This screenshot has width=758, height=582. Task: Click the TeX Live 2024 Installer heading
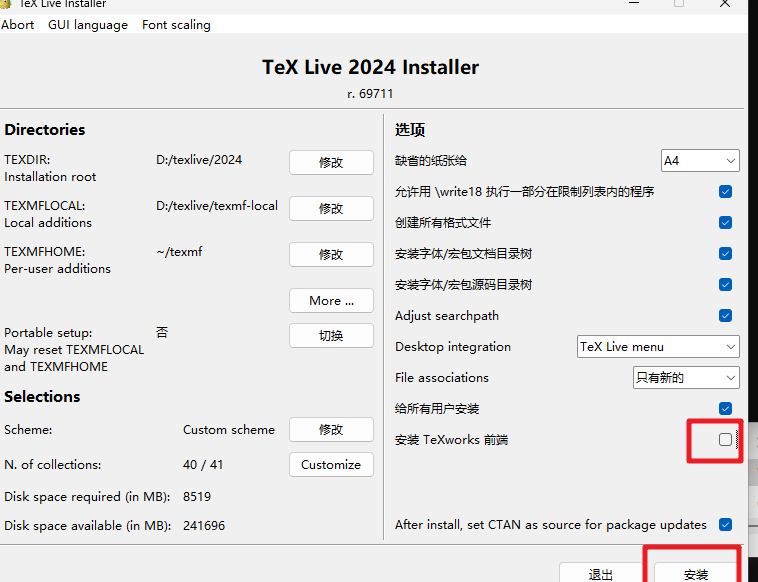pyautogui.click(x=370, y=67)
